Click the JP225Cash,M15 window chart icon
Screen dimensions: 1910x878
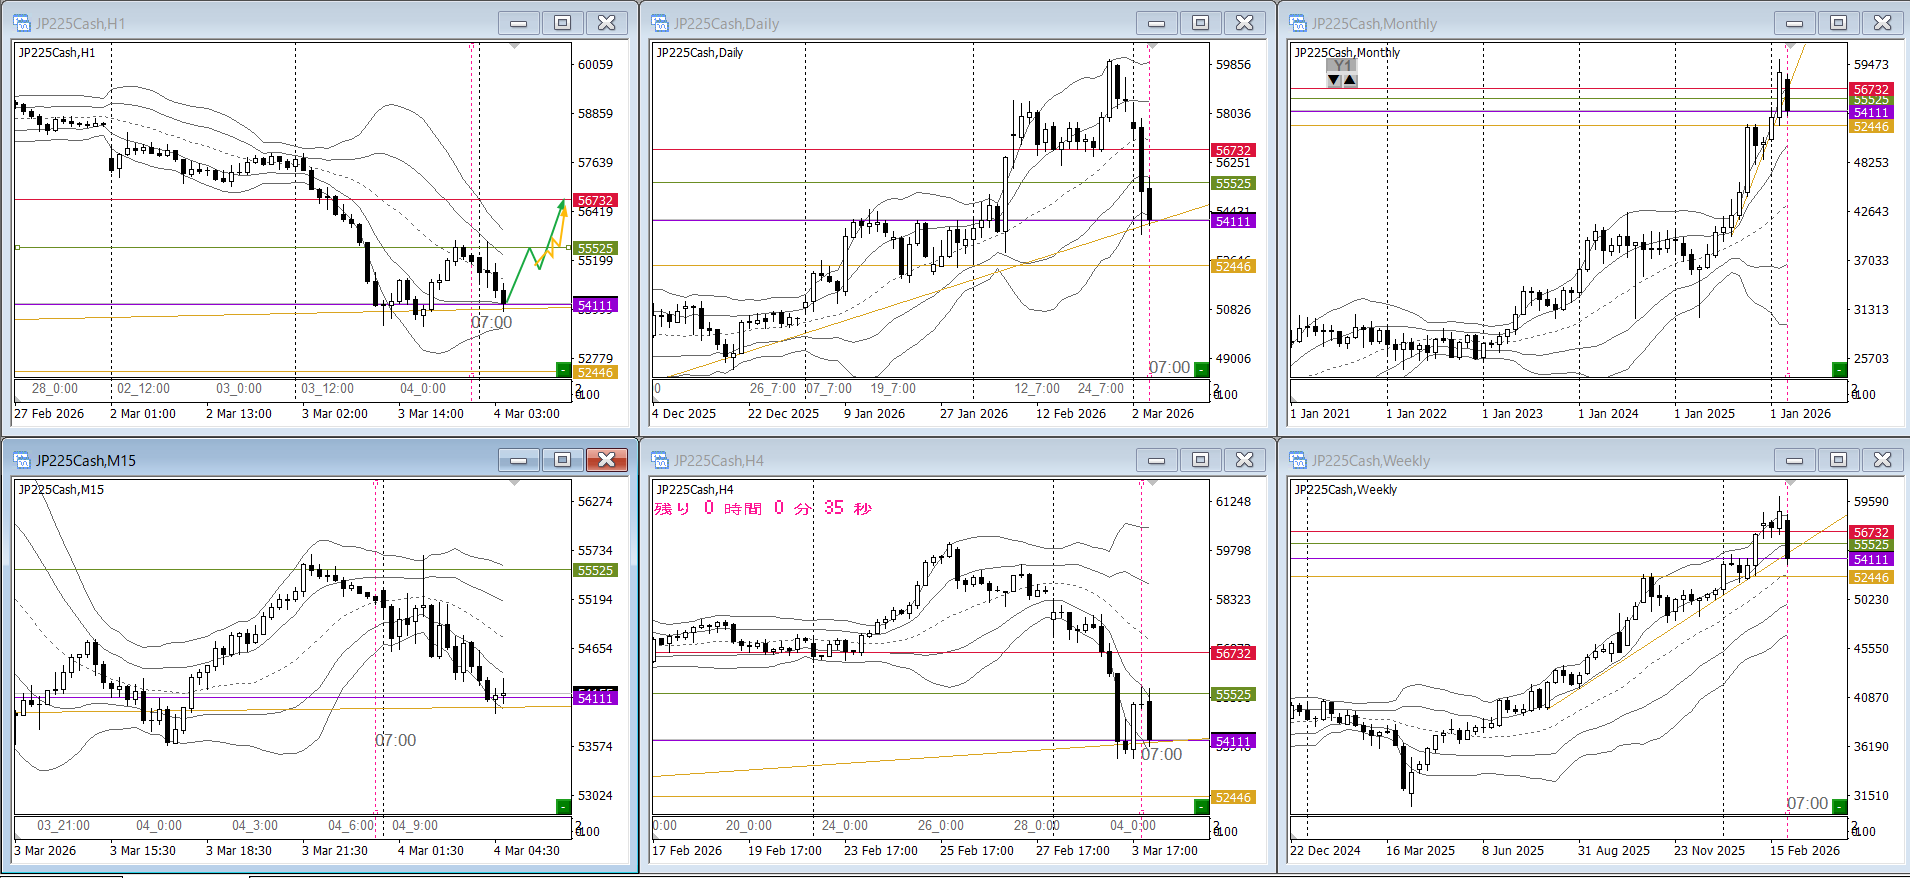point(22,460)
